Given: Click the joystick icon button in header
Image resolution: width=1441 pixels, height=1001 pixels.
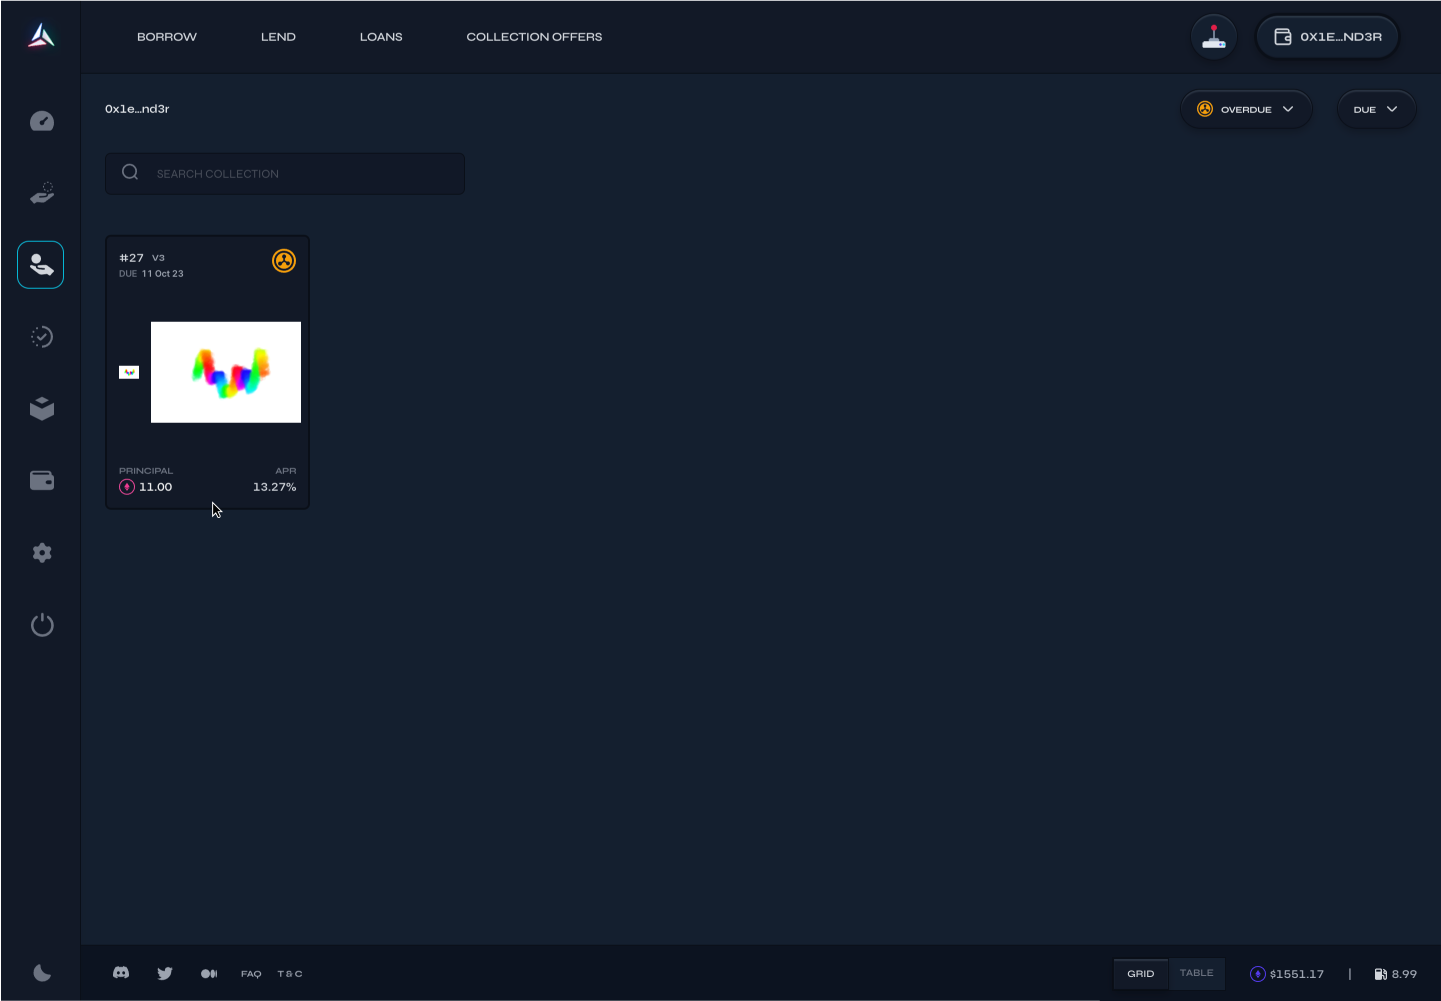Looking at the screenshot, I should [1214, 37].
